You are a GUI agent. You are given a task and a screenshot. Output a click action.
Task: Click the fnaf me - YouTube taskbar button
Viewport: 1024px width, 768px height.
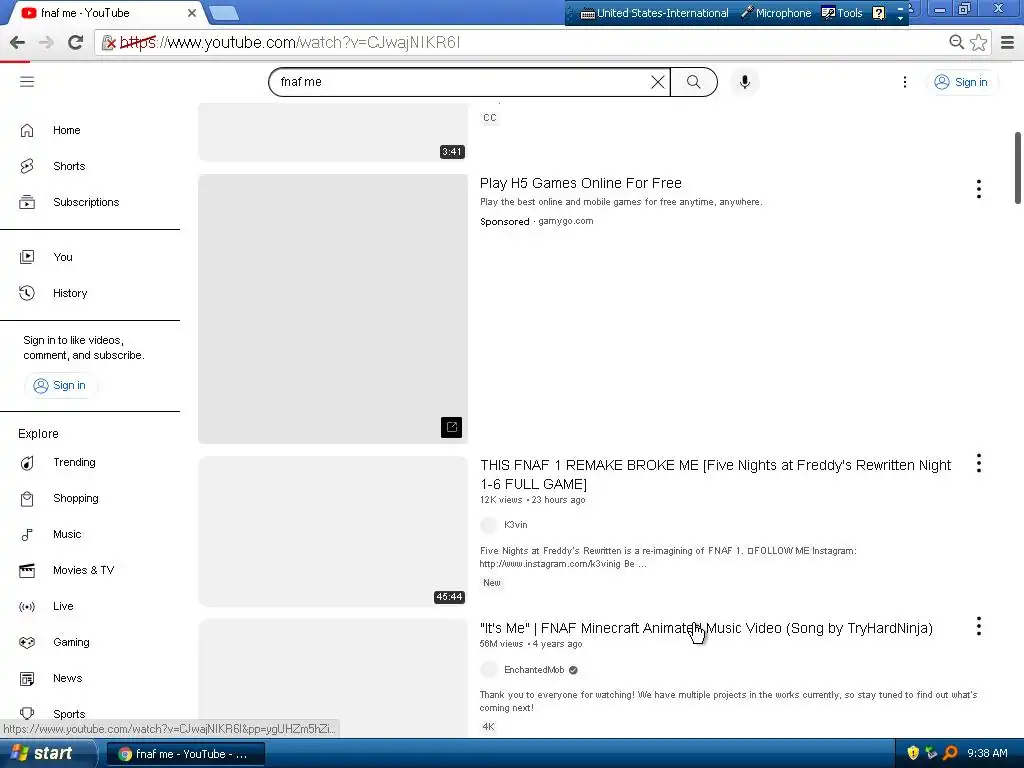[x=185, y=754]
